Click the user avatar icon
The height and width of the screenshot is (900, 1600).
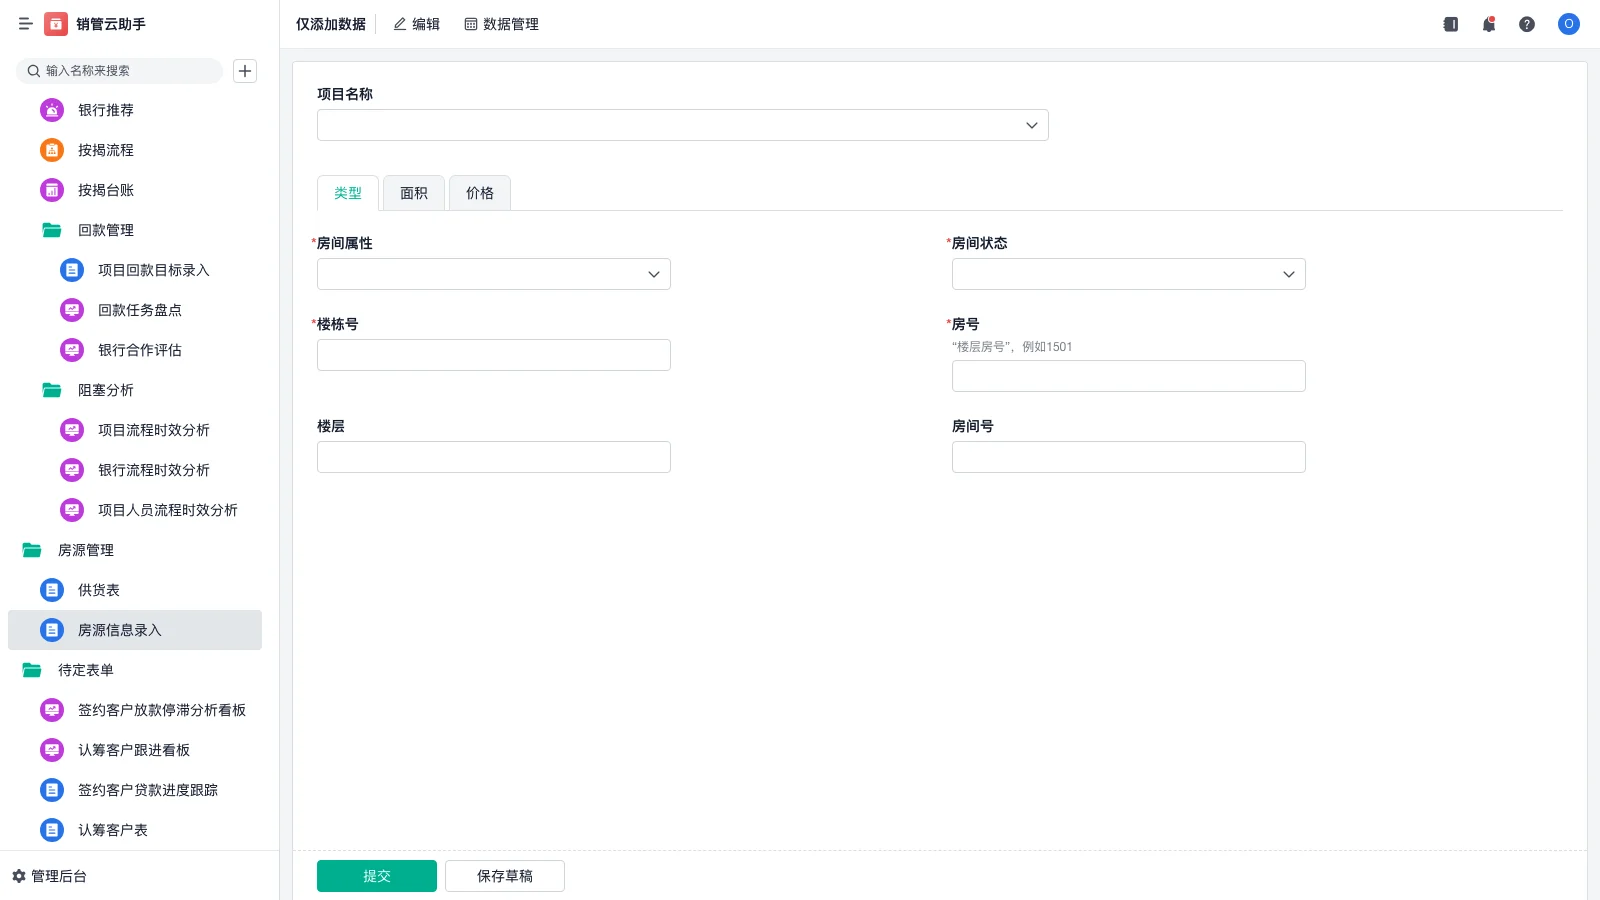point(1568,24)
